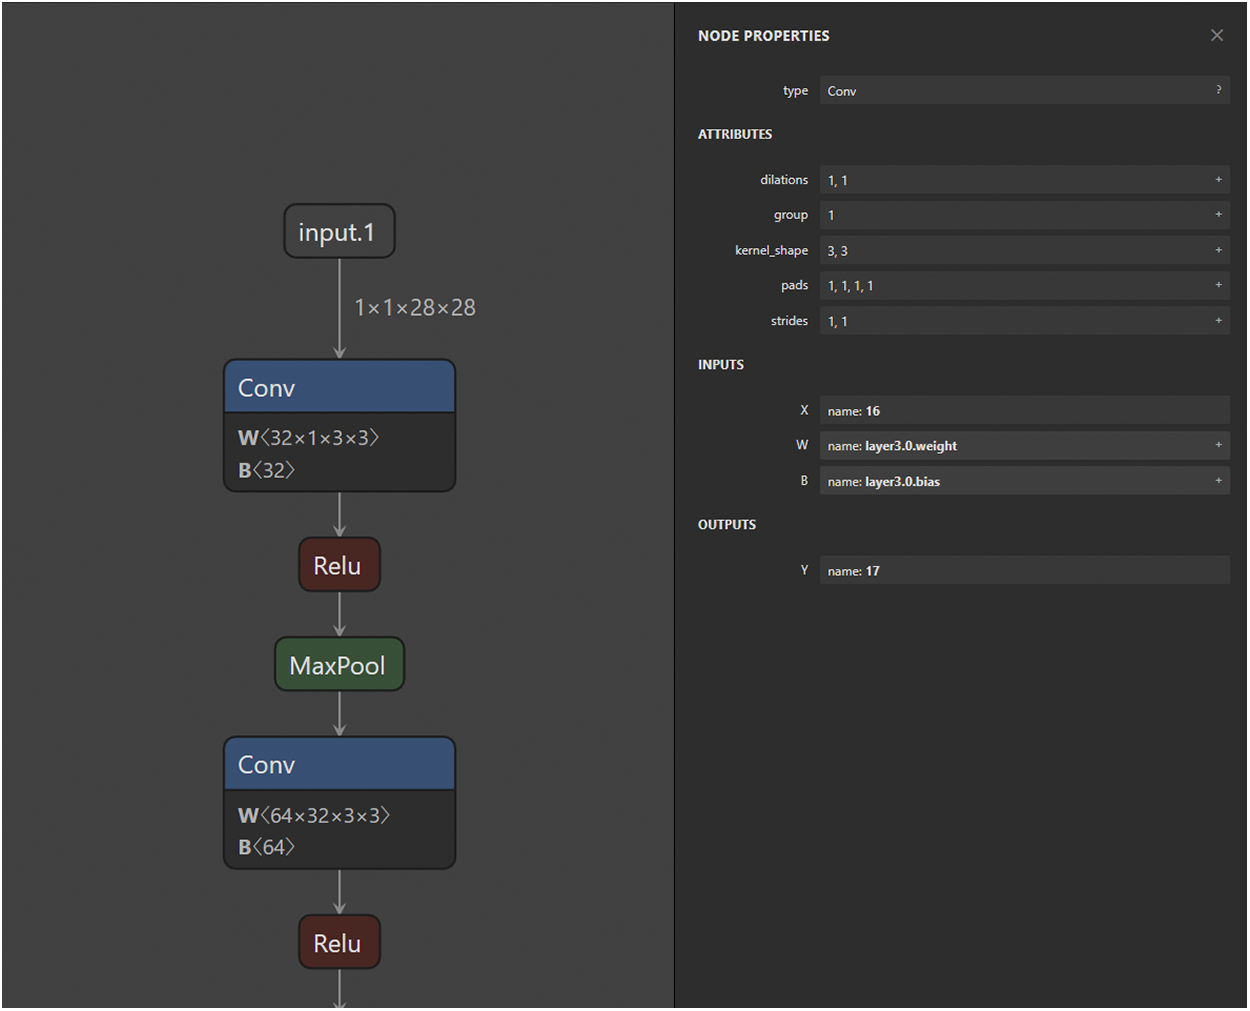Click bias B⟨64⟩ in second Conv

[266, 847]
